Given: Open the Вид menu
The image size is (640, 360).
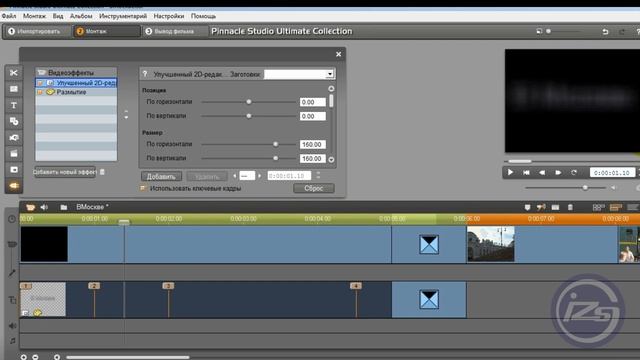Looking at the screenshot, I should 58,16.
